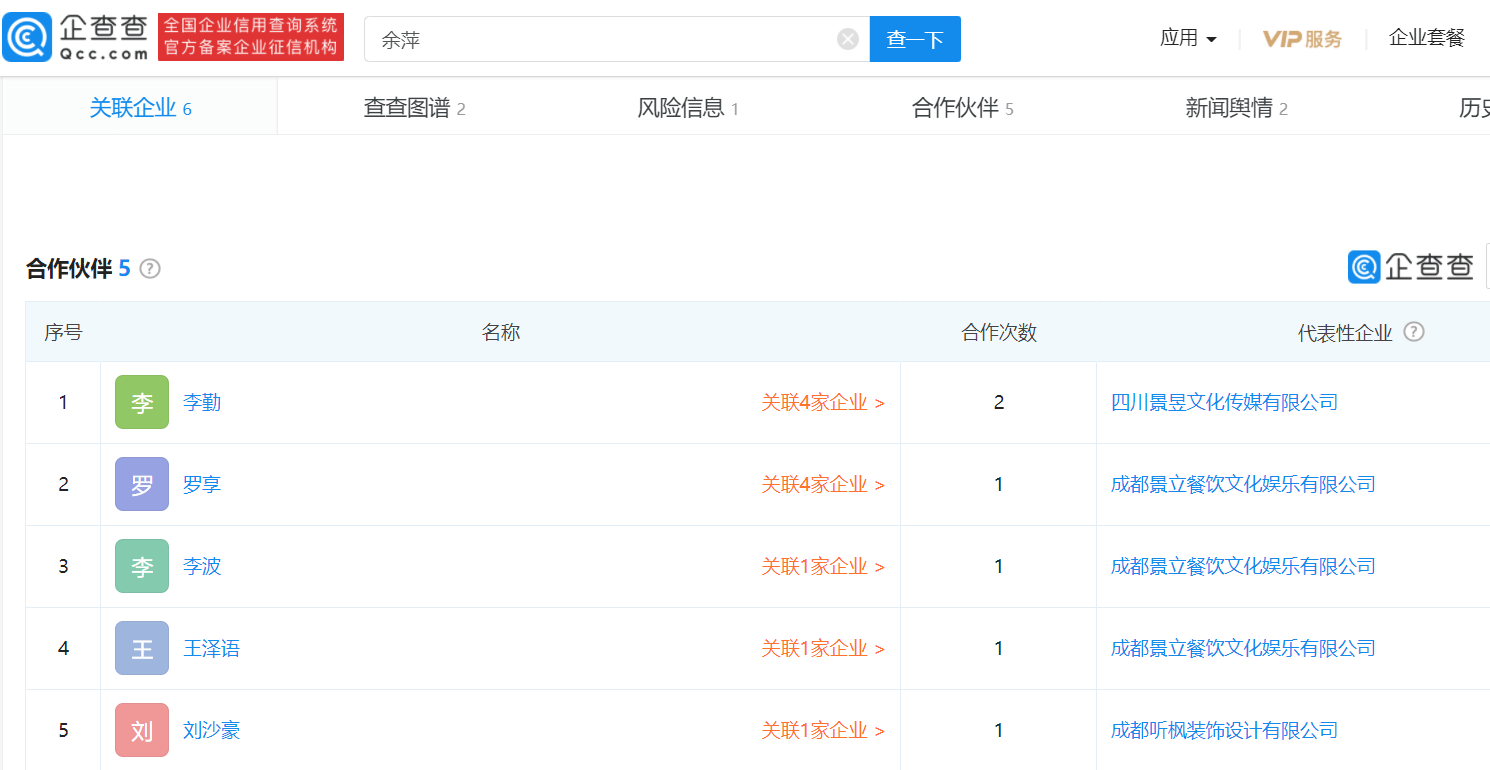Open the 新闻舆情 tab

pos(1236,108)
